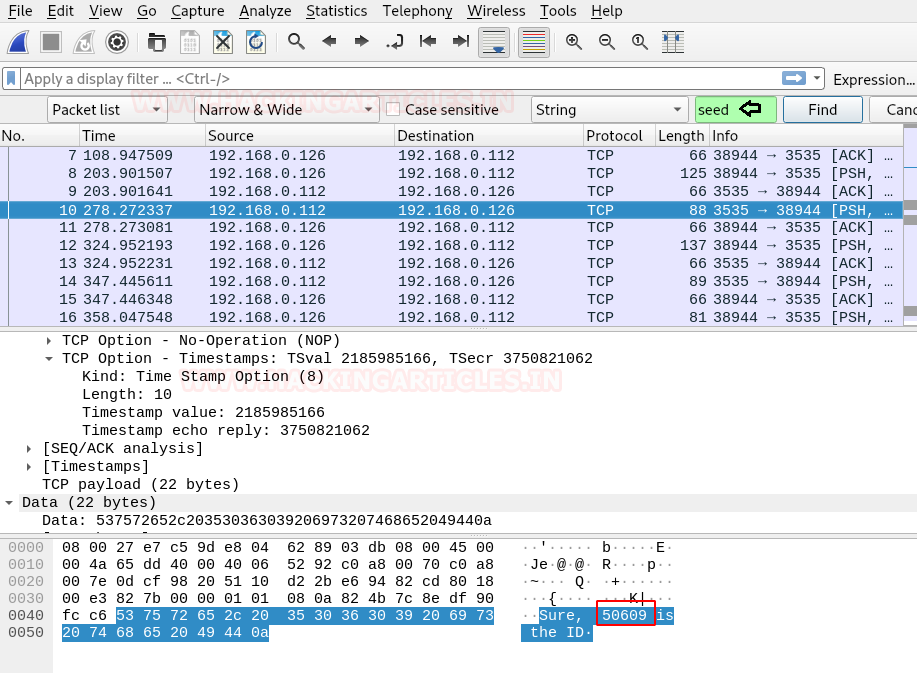The height and width of the screenshot is (673, 917).
Task: Sort by the Protocol column header
Action: tap(619, 136)
